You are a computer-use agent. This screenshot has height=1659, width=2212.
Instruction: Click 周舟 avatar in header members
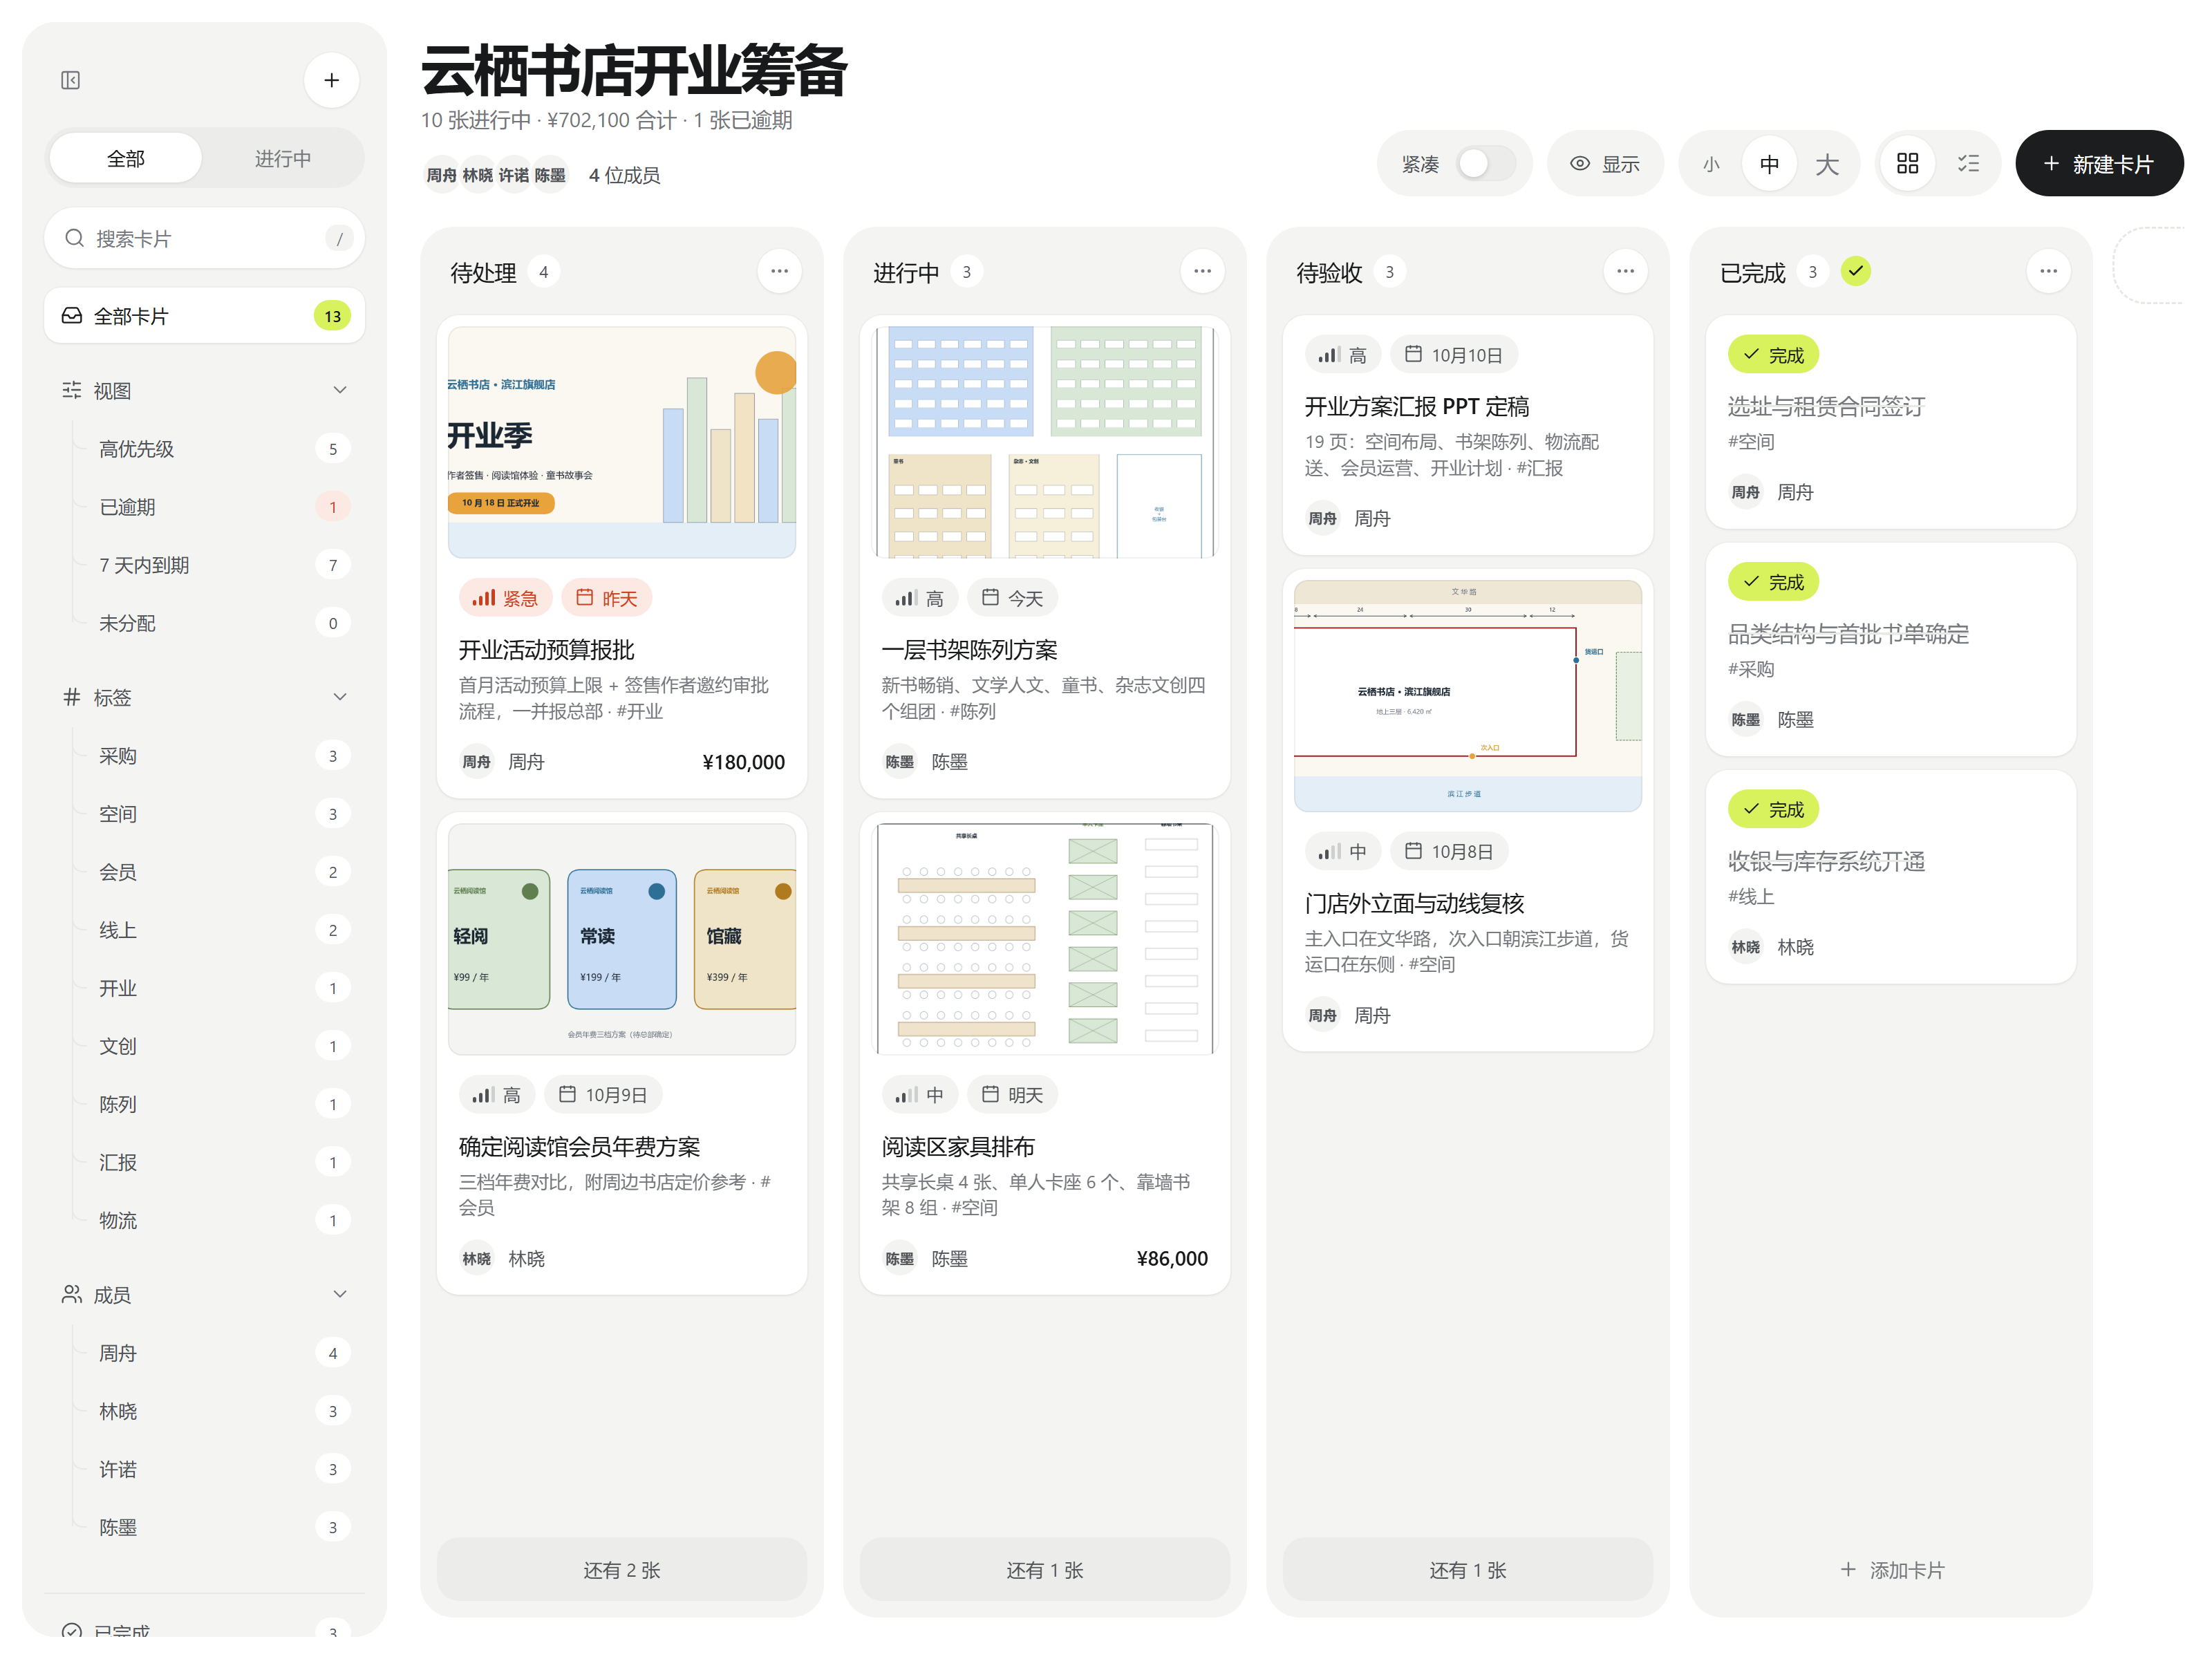(x=441, y=175)
